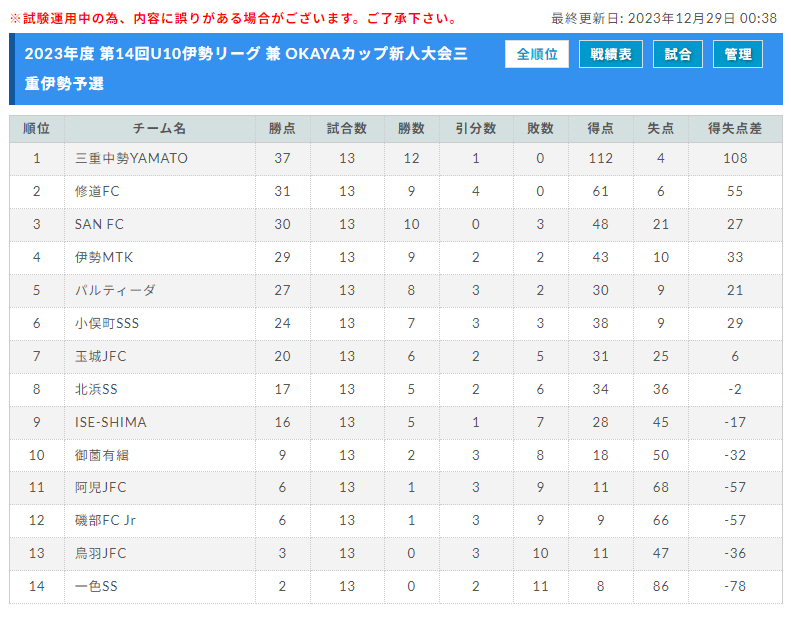The image size is (791, 624).
Task: Click the チーム名 column header
Action: (159, 129)
